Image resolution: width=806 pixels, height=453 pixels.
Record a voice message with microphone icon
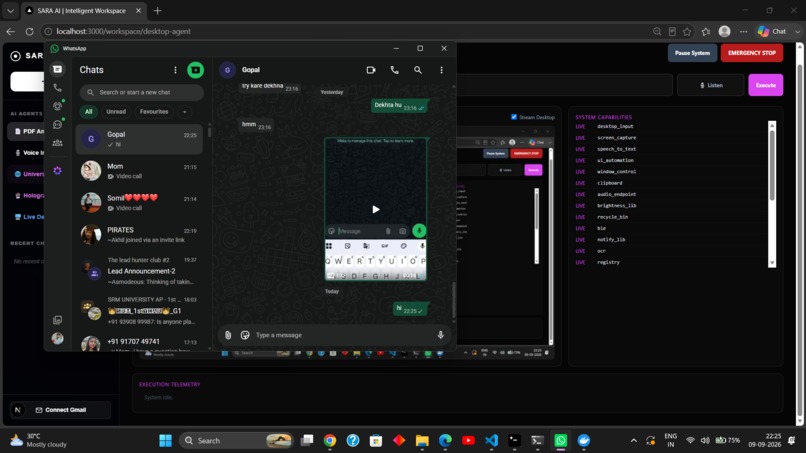pyautogui.click(x=441, y=335)
